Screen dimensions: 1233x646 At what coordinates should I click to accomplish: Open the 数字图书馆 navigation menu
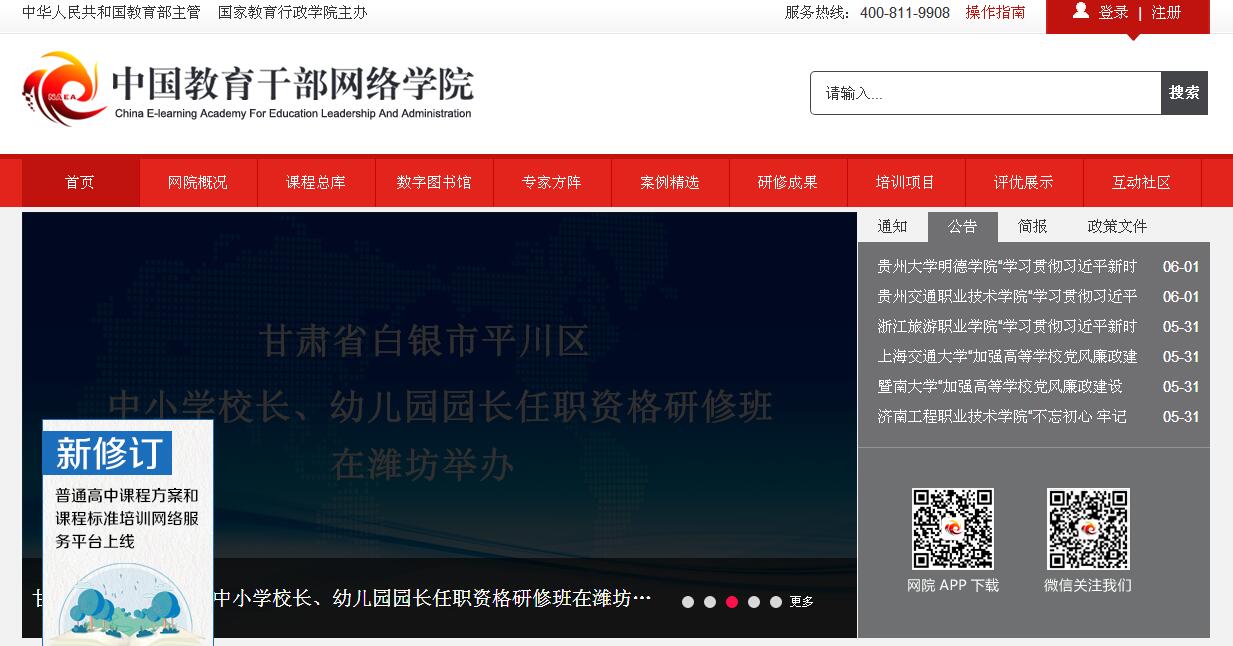click(434, 182)
